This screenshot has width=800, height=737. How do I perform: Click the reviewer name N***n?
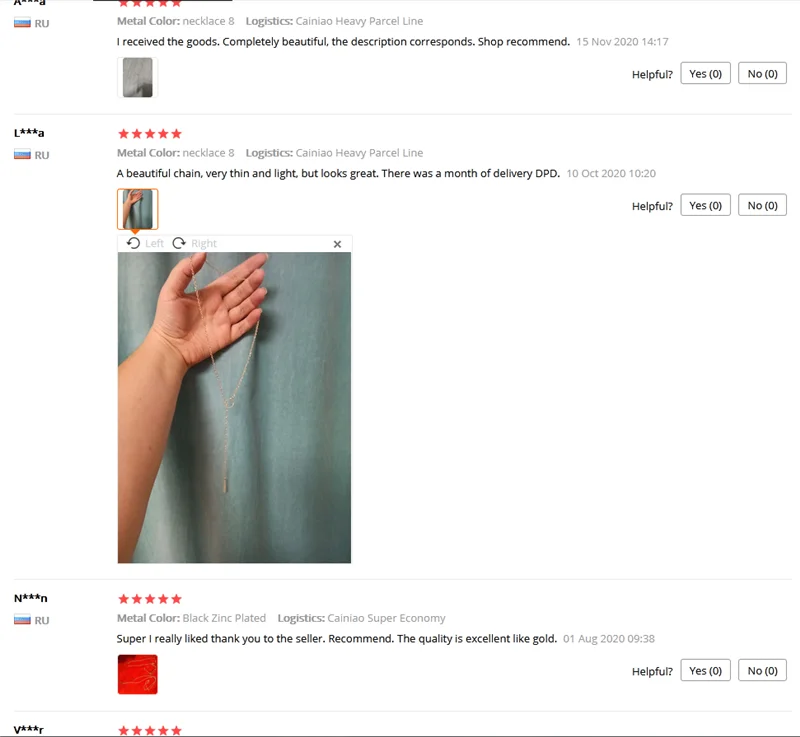31,598
